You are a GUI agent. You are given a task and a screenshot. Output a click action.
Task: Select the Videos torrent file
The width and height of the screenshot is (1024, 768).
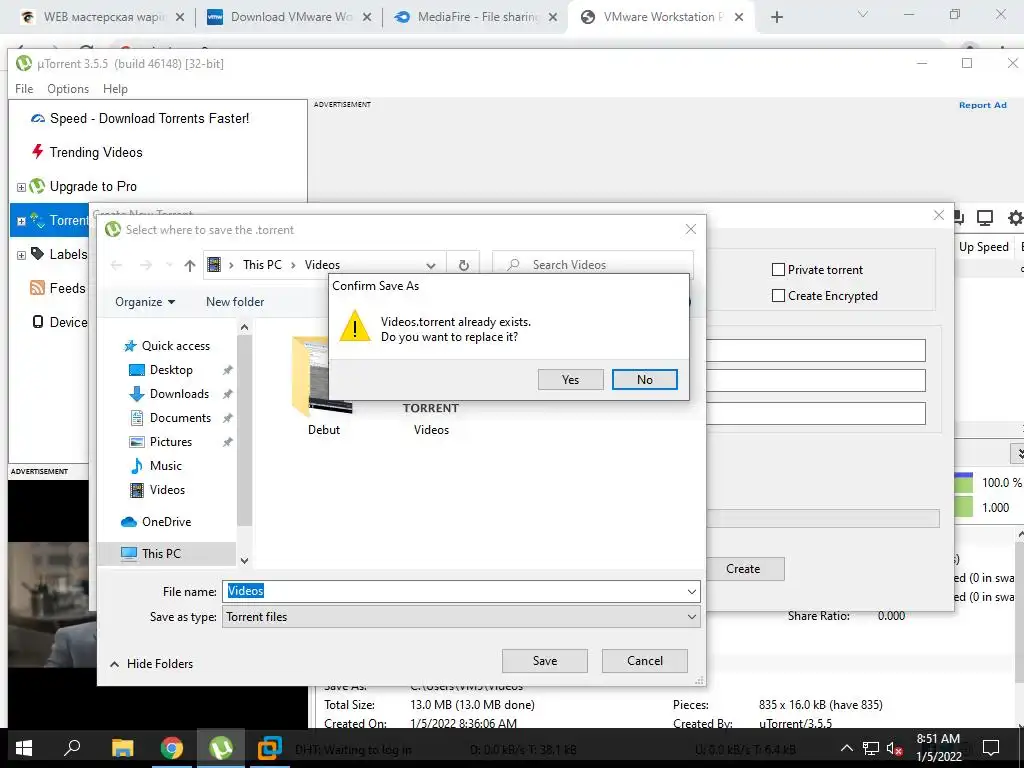(x=431, y=418)
